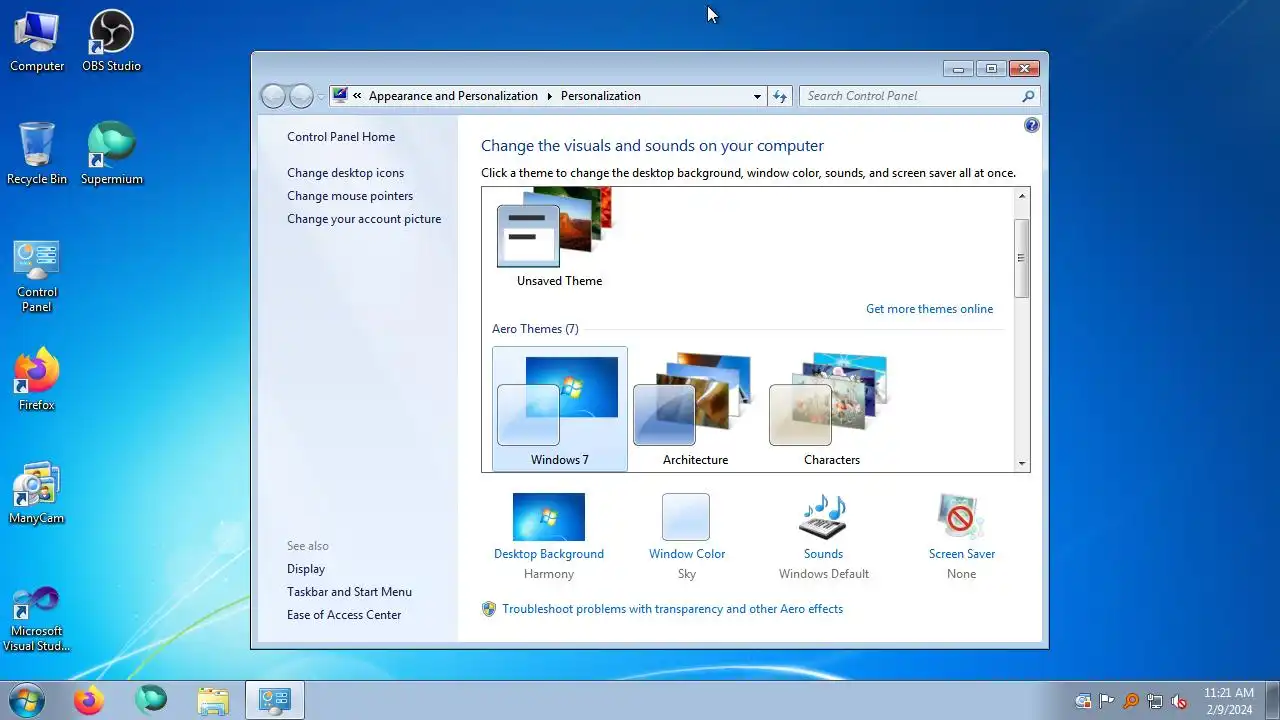Launch Firefox from the taskbar
The width and height of the screenshot is (1280, 720).
pyautogui.click(x=89, y=700)
